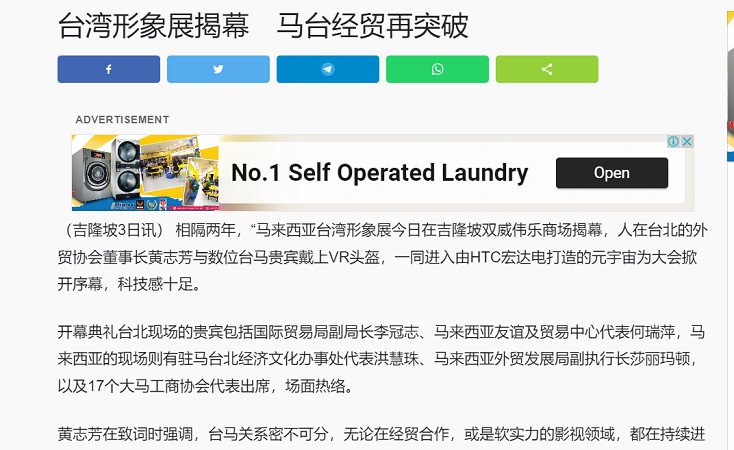Click the AdChoices info icon on the ad
This screenshot has height=450, width=734.
[673, 141]
